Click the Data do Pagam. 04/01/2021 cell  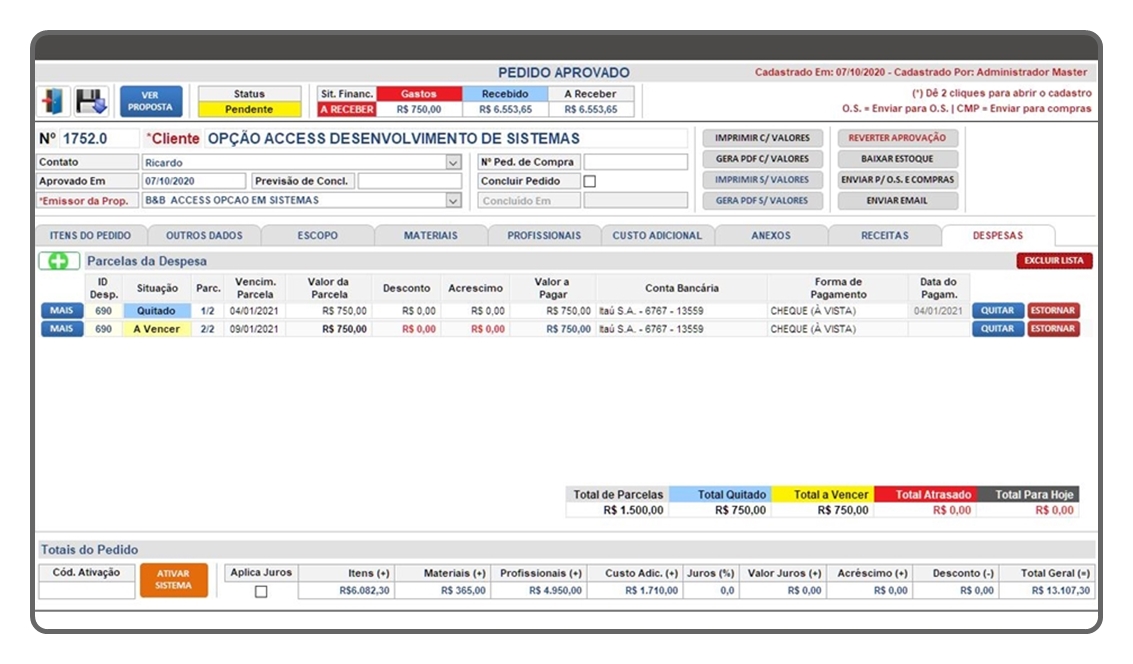coord(938,311)
